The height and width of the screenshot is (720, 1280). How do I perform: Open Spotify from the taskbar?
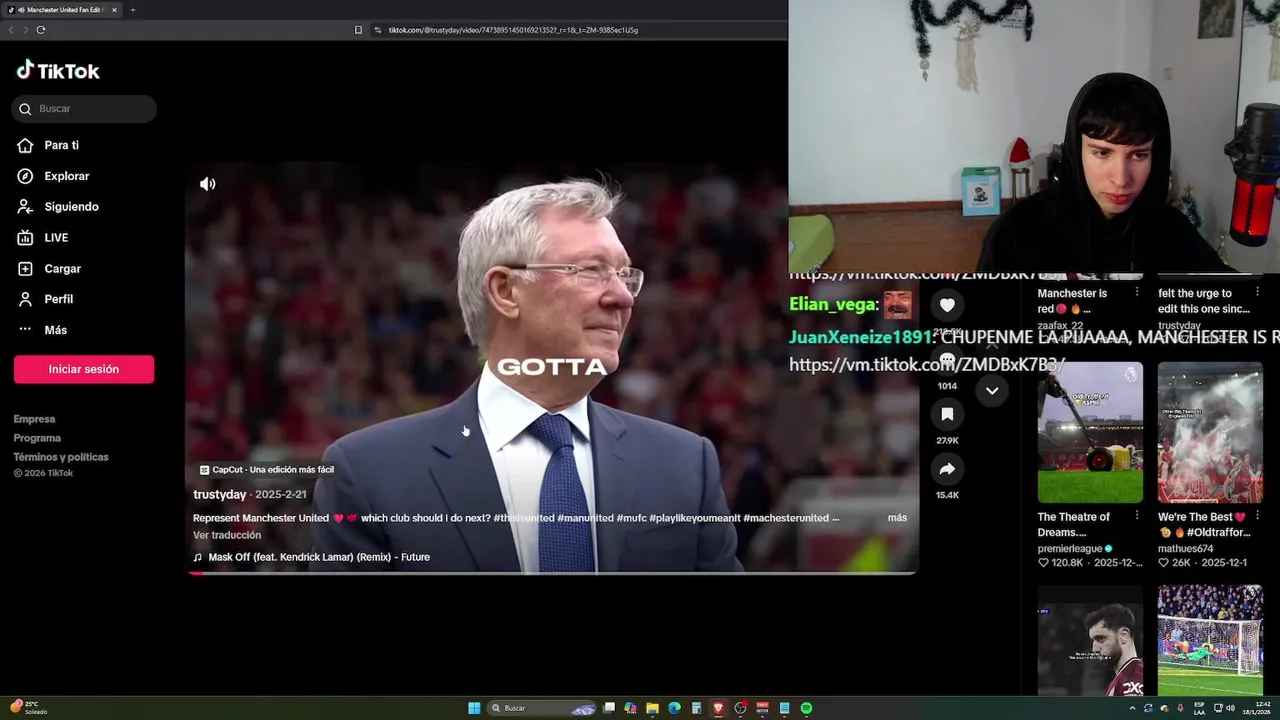pos(806,708)
